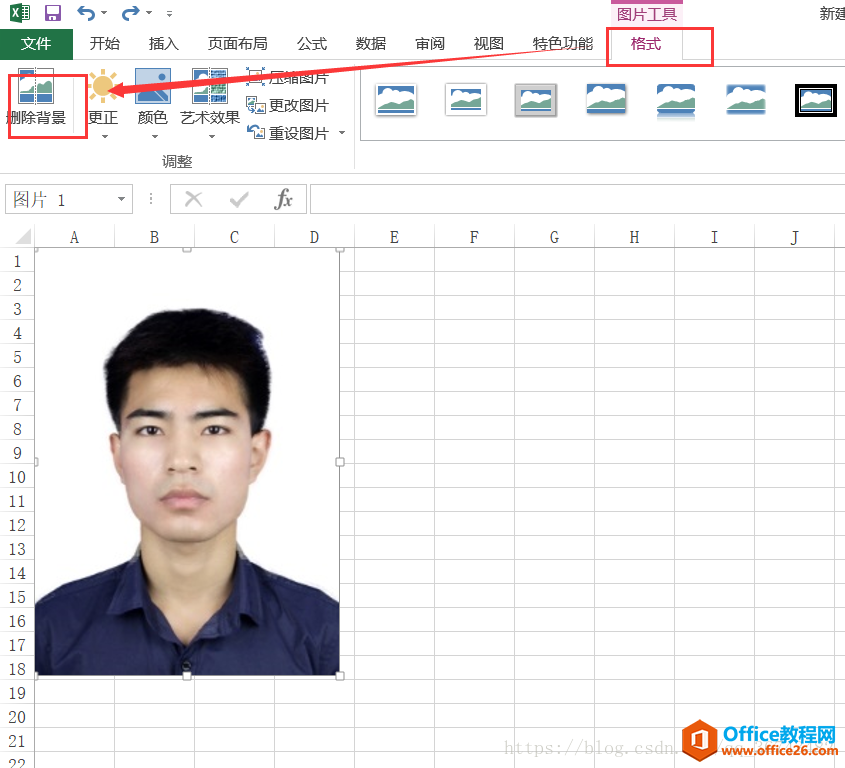Expand the Name Box dropdown arrow

point(122,199)
